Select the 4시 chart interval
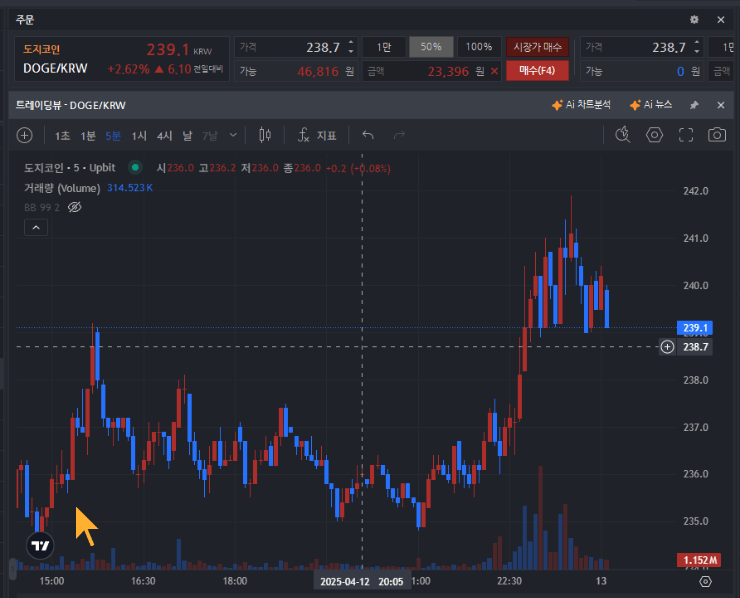 pyautogui.click(x=164, y=135)
